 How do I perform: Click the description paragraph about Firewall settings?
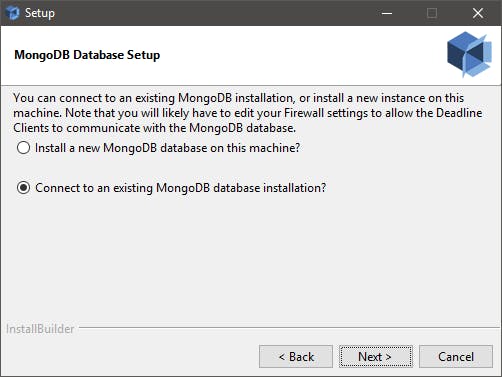(248, 113)
